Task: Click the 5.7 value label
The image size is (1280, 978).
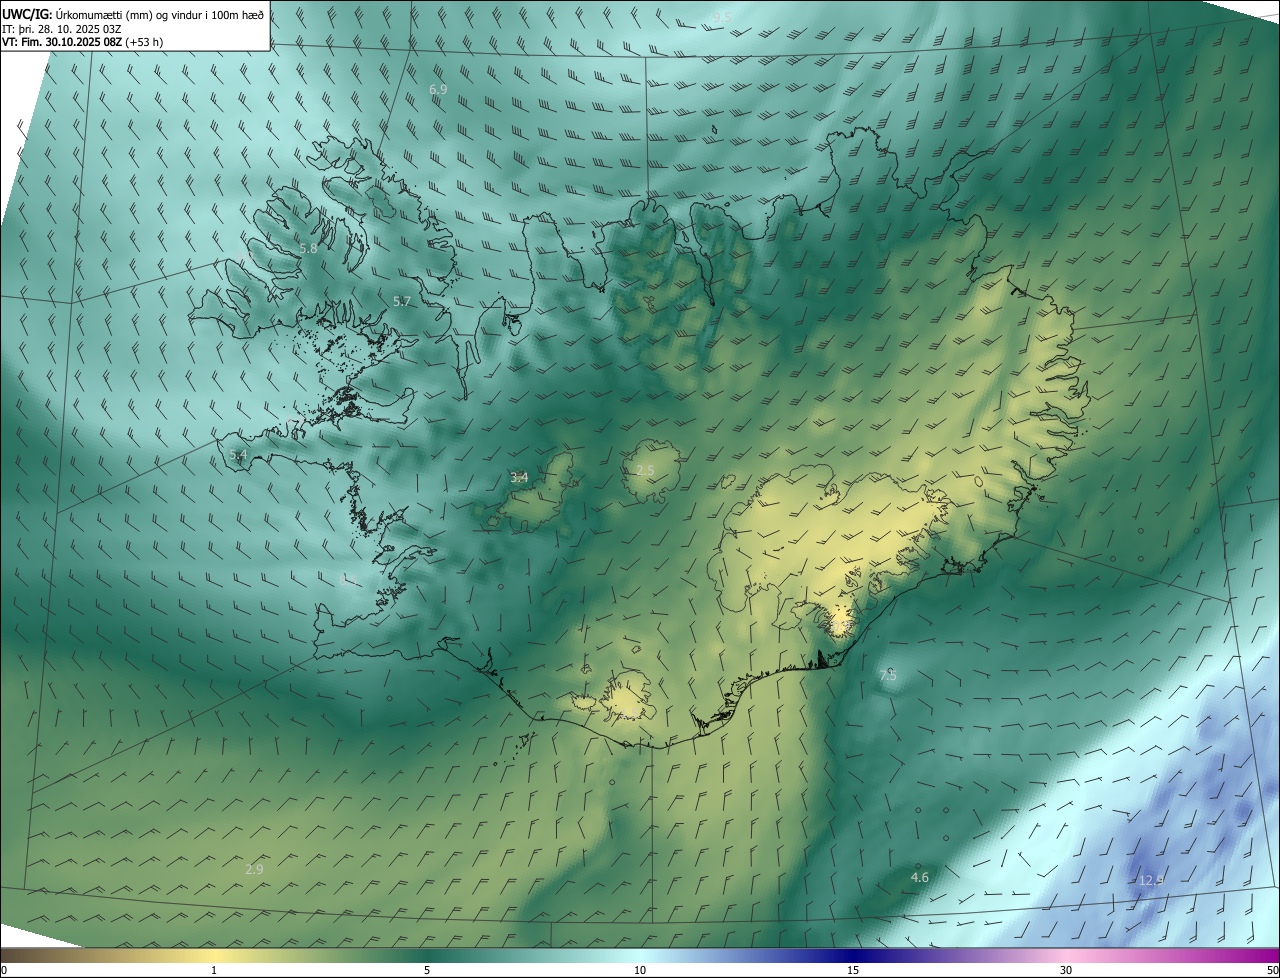Action: (401, 301)
